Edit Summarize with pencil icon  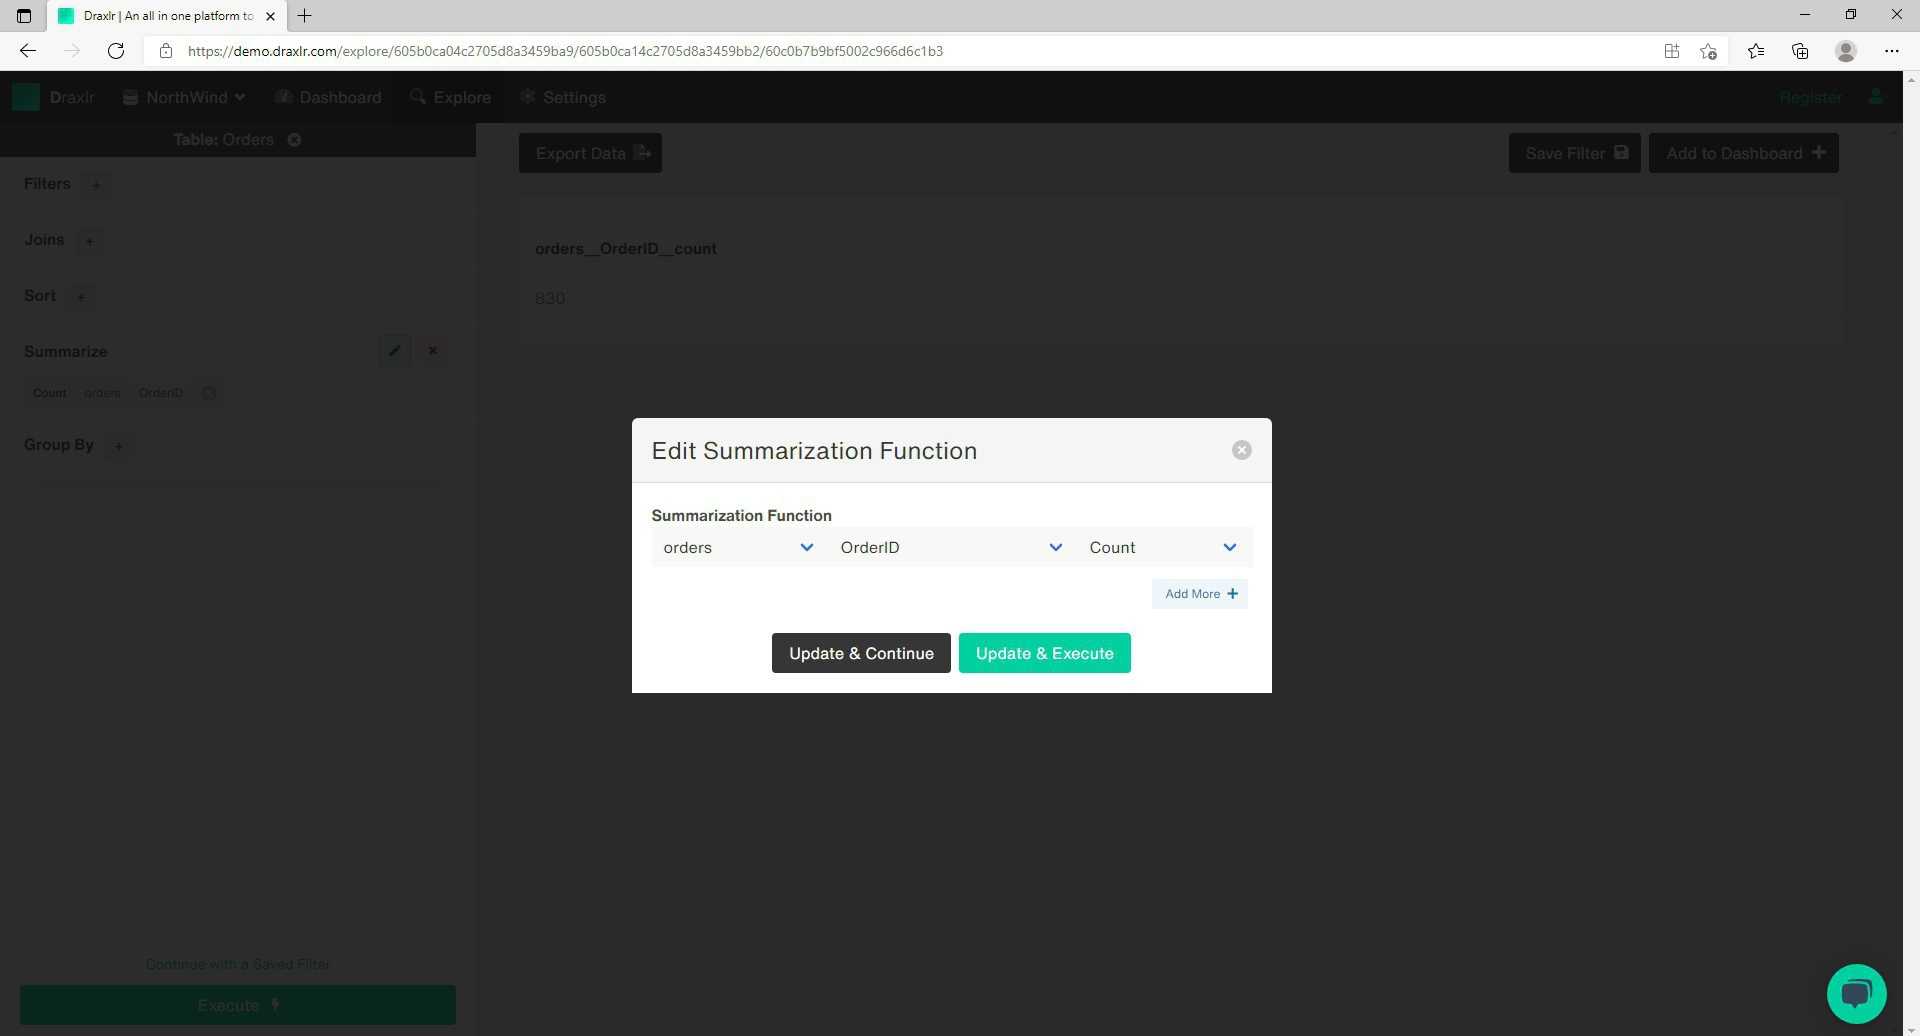tap(395, 351)
